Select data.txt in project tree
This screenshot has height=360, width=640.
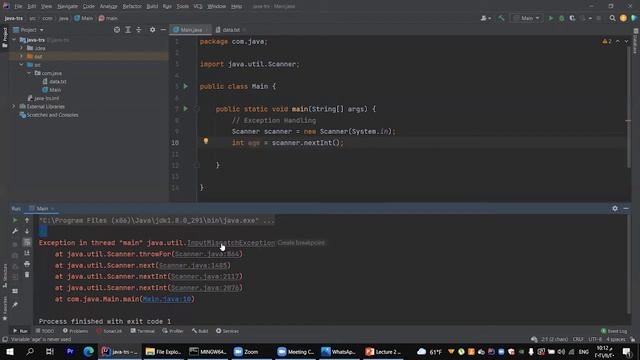(x=54, y=81)
